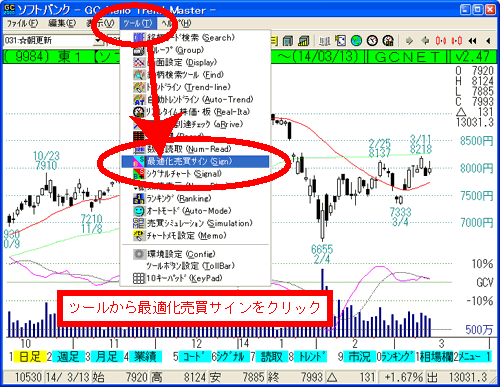Click the clock icon in the toolbar
Screen dimensions: 500x387
[372, 41]
